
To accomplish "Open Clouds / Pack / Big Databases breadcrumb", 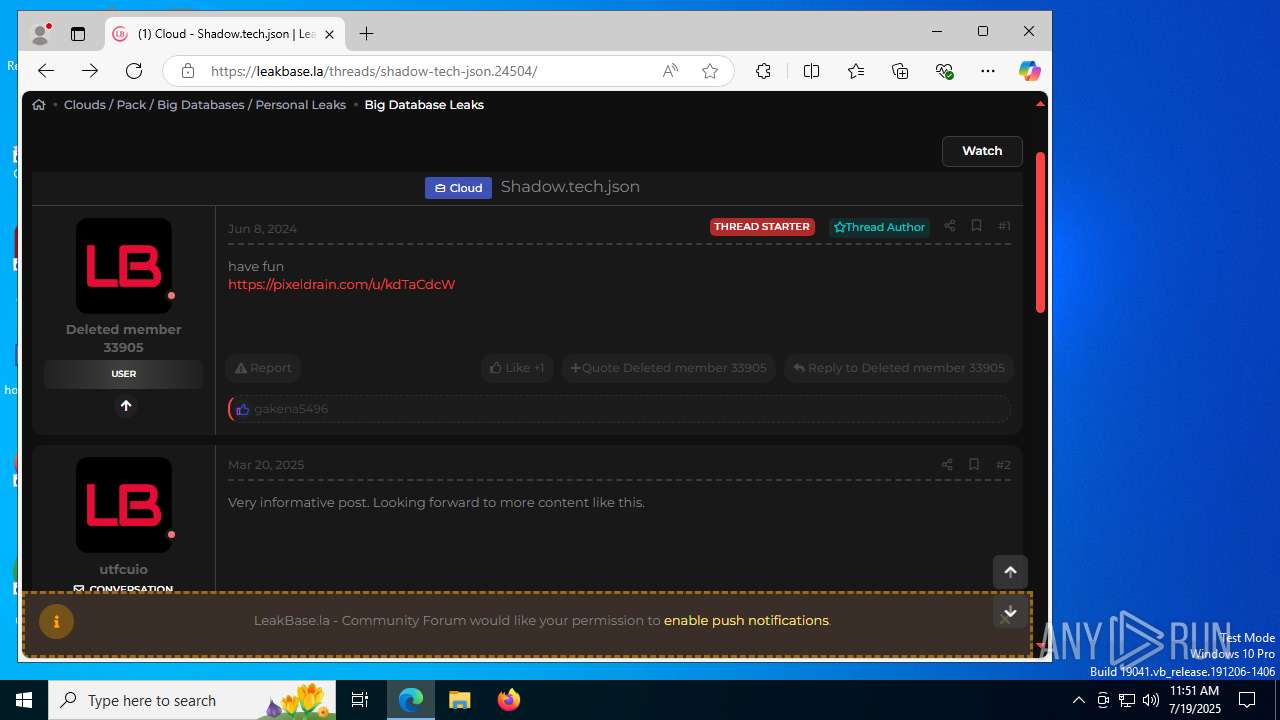I will [x=205, y=104].
